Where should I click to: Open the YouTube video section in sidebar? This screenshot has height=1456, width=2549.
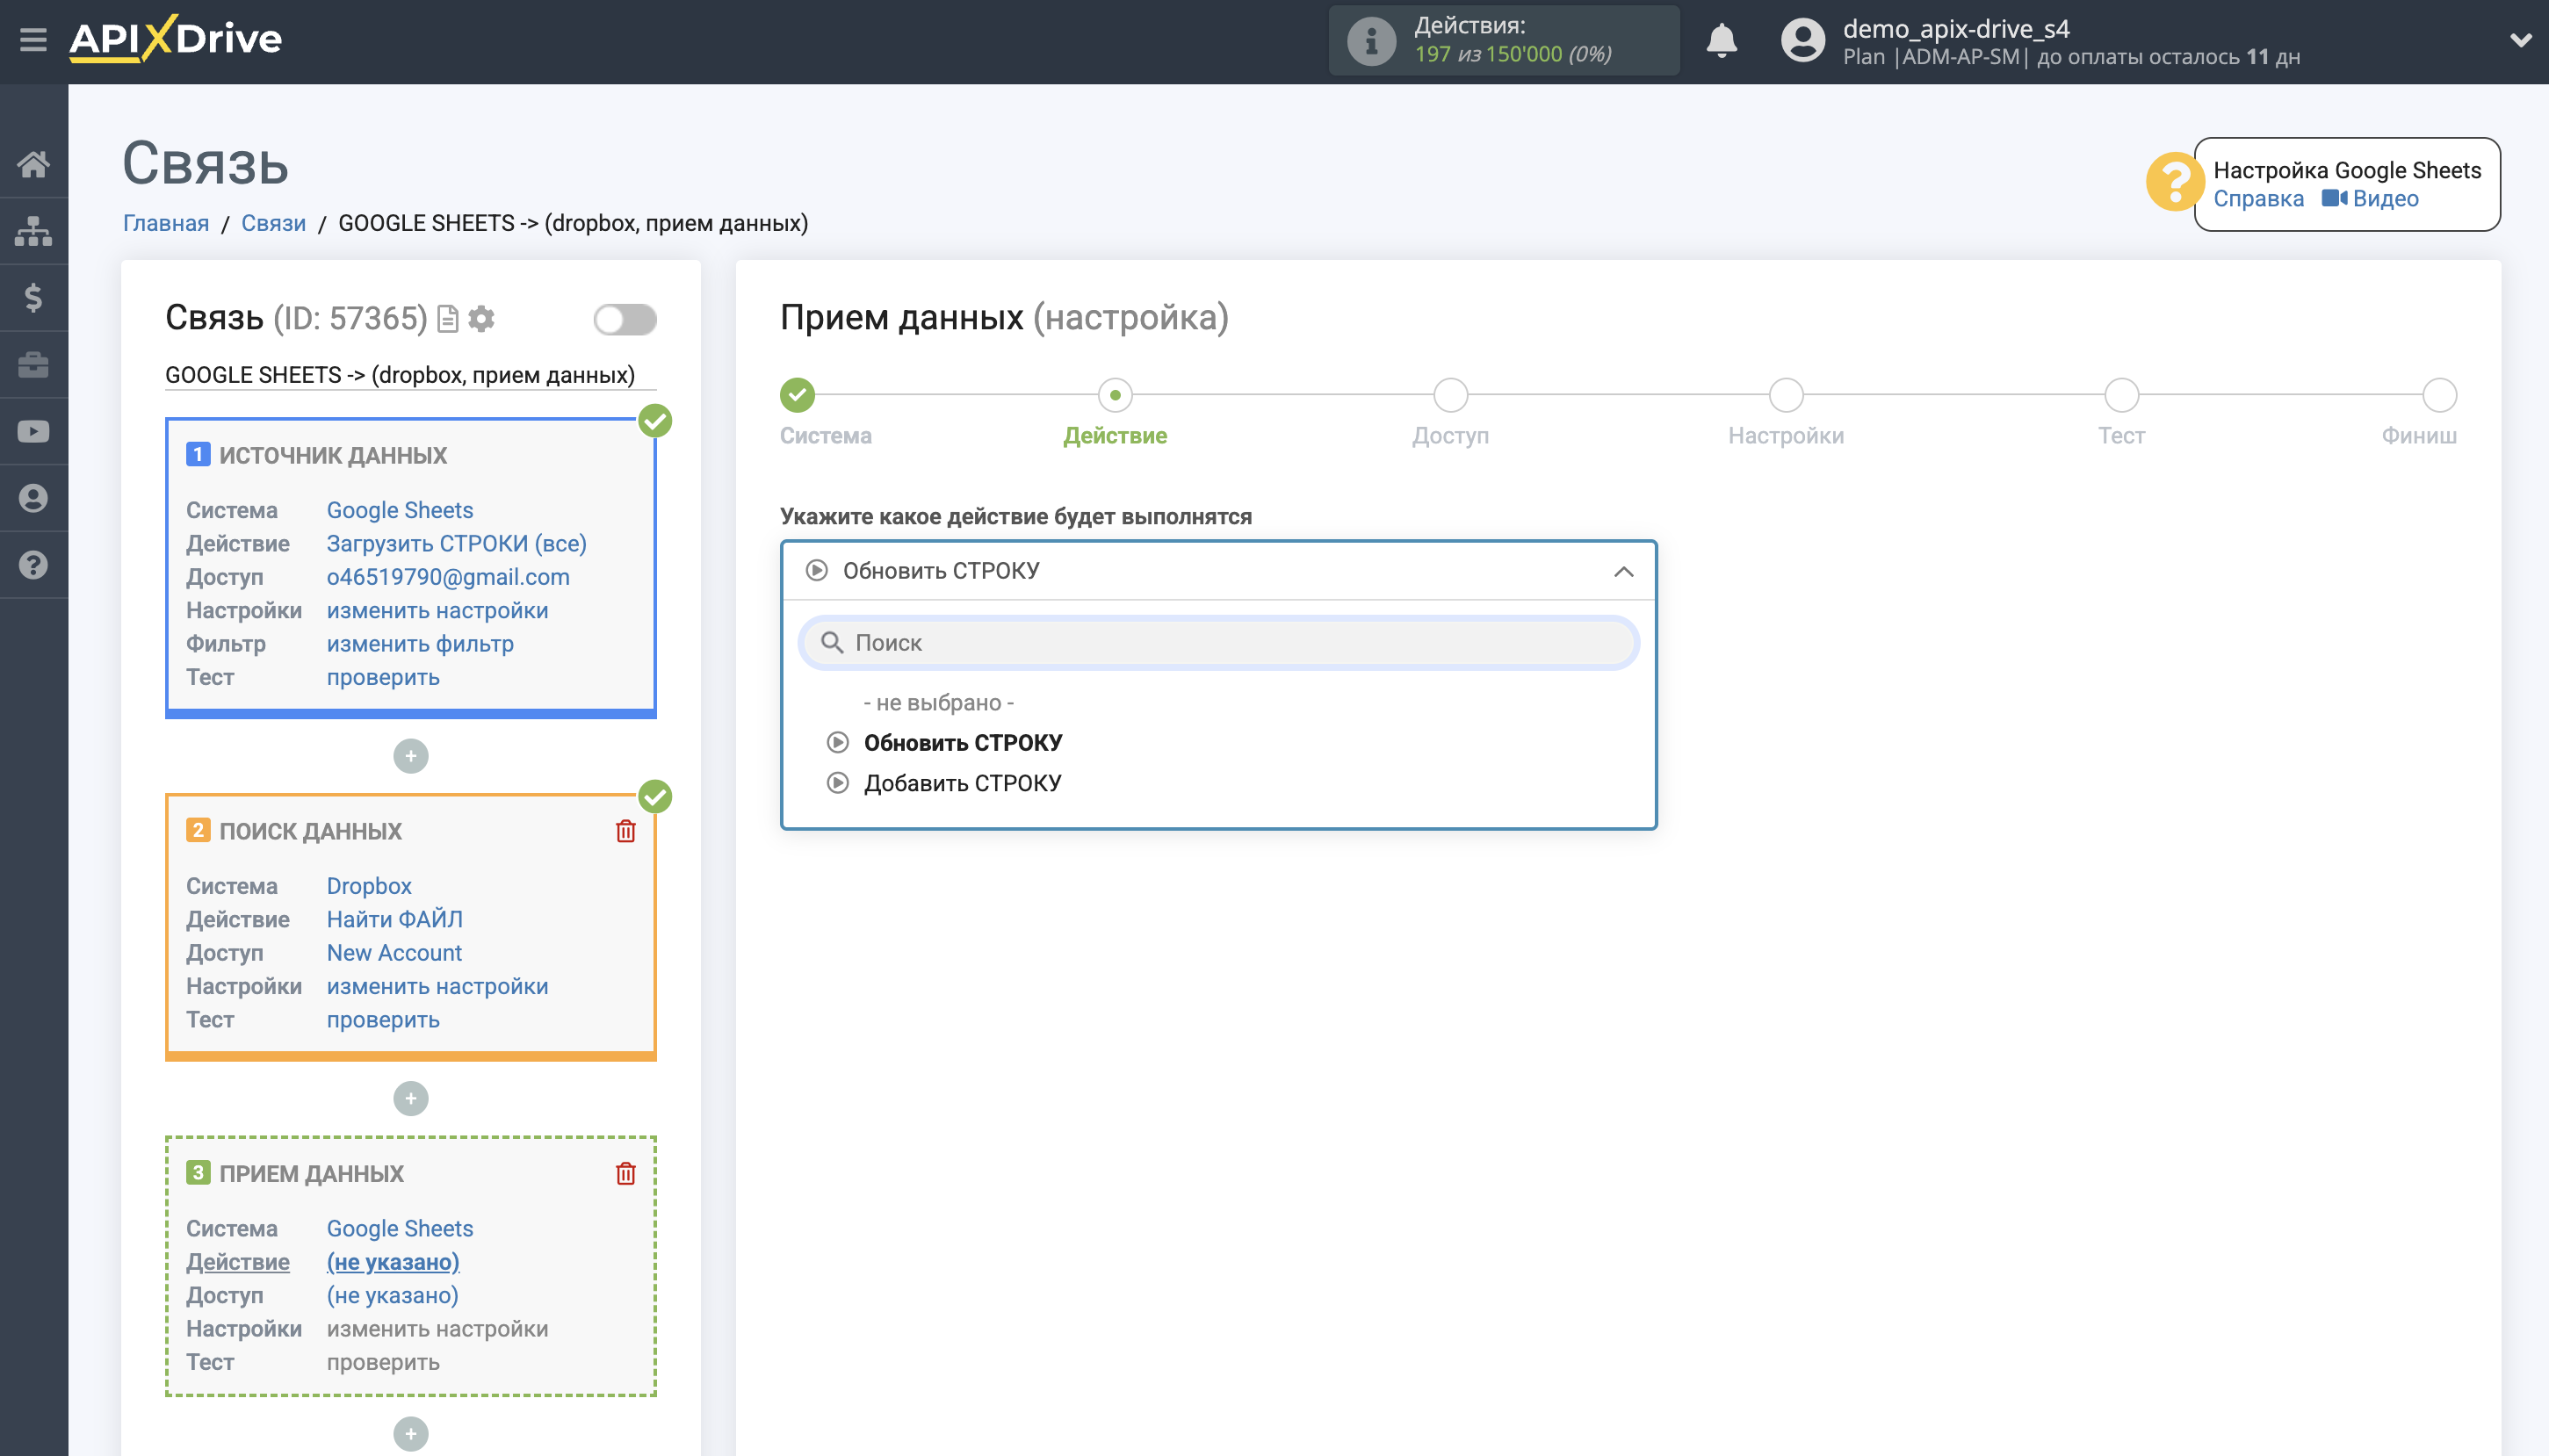coord(33,430)
